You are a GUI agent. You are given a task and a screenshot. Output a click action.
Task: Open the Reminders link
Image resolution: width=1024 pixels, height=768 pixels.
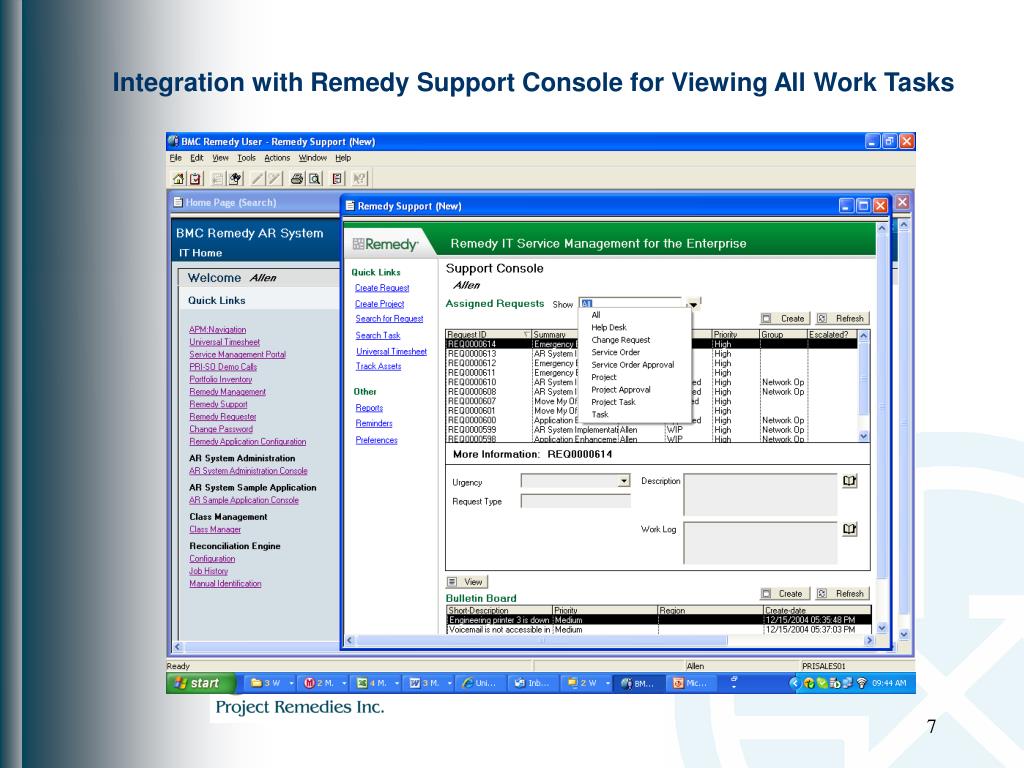(x=374, y=423)
